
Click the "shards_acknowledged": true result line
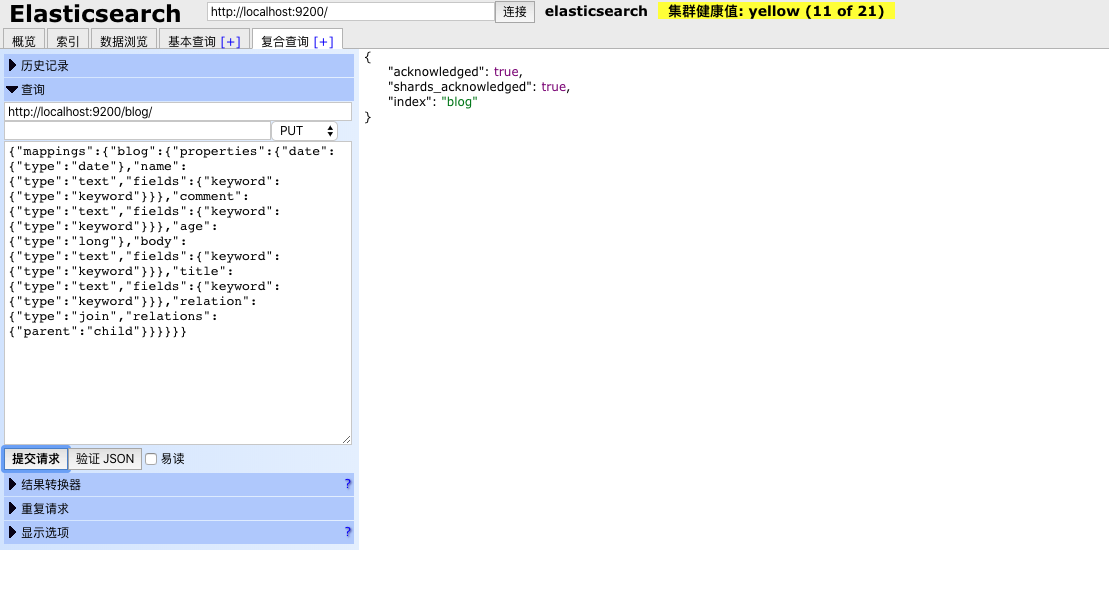[479, 86]
